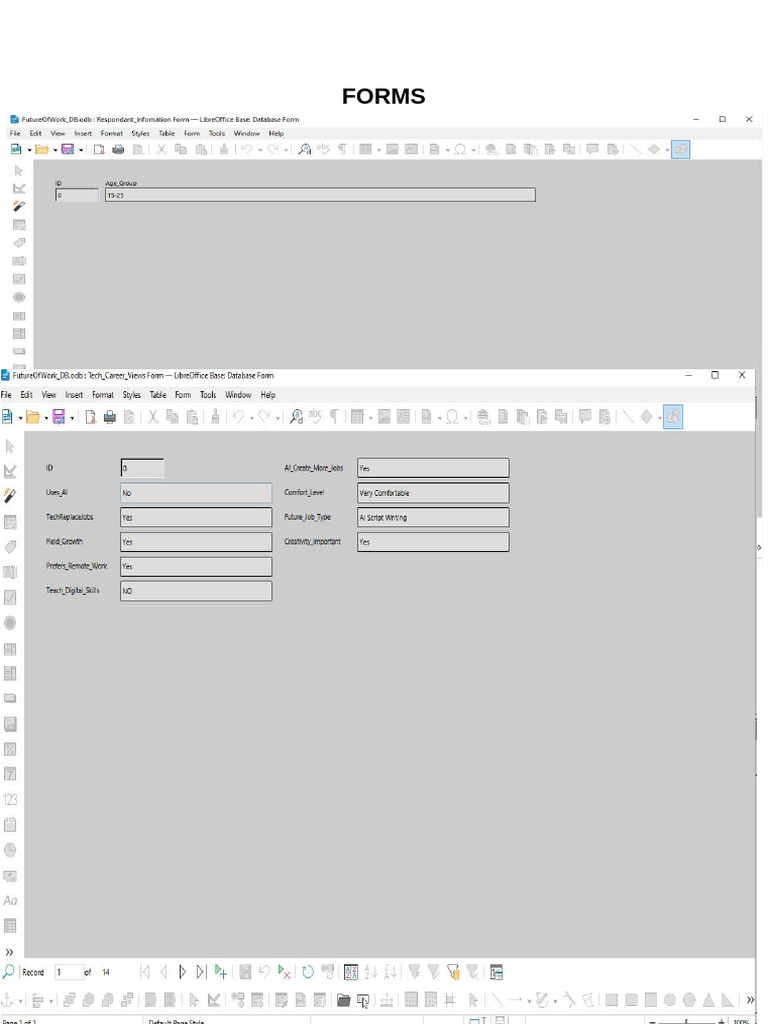Click the record number box
Screen dimensions: 768x1024
tap(69, 972)
